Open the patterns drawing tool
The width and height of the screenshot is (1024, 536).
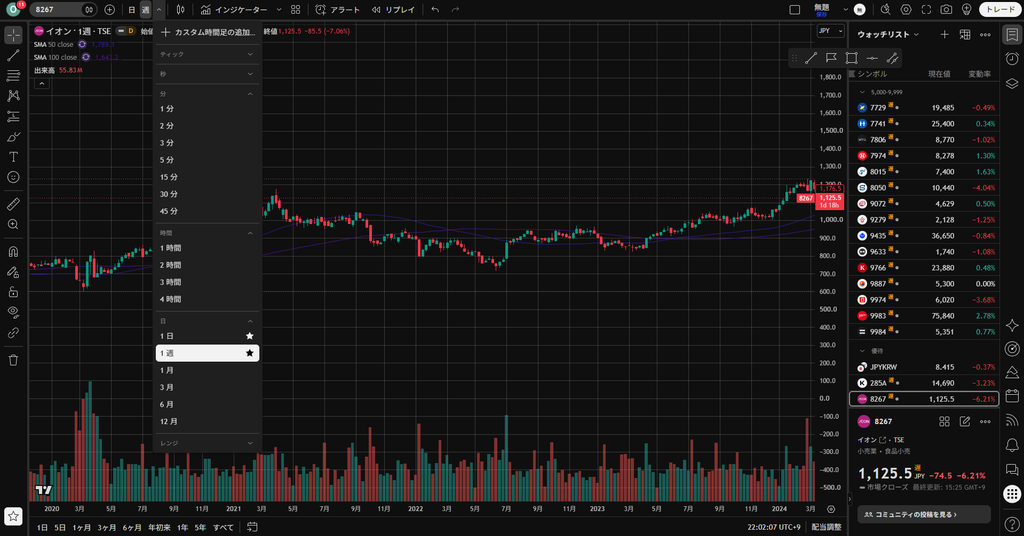click(13, 96)
